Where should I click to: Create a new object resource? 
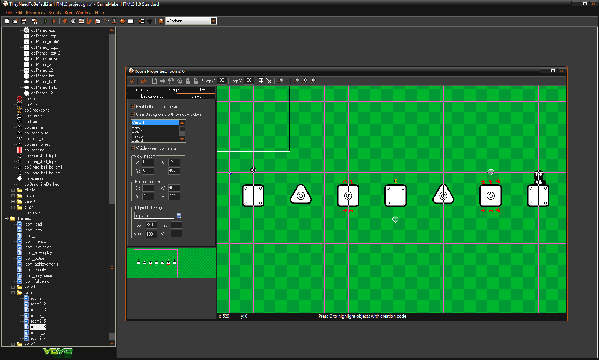(x=122, y=21)
